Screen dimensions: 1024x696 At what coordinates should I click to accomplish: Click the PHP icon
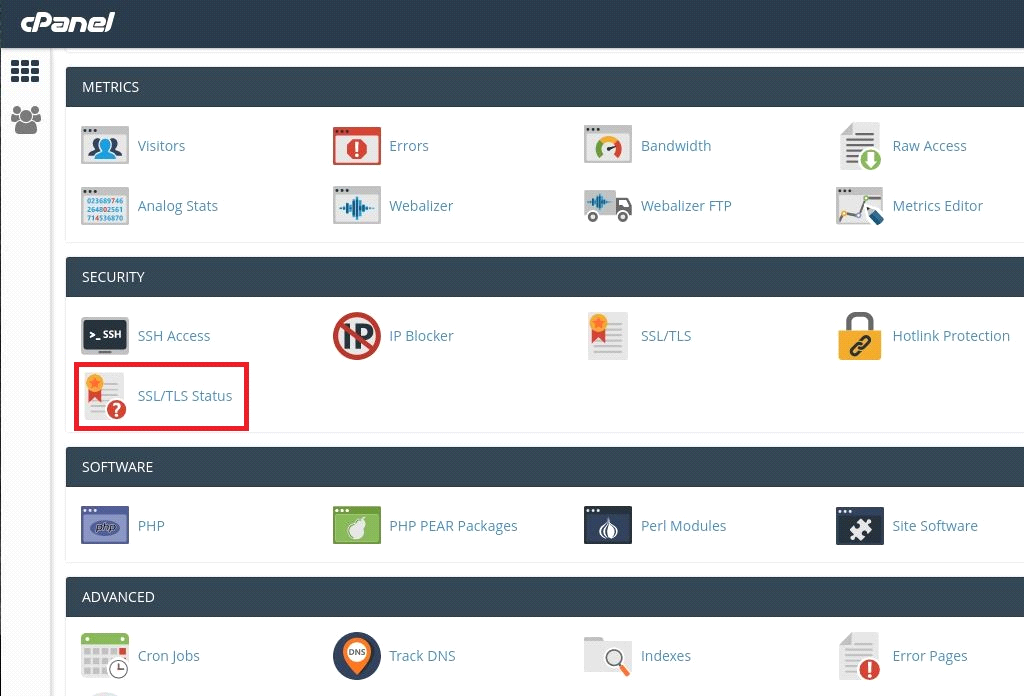point(104,525)
